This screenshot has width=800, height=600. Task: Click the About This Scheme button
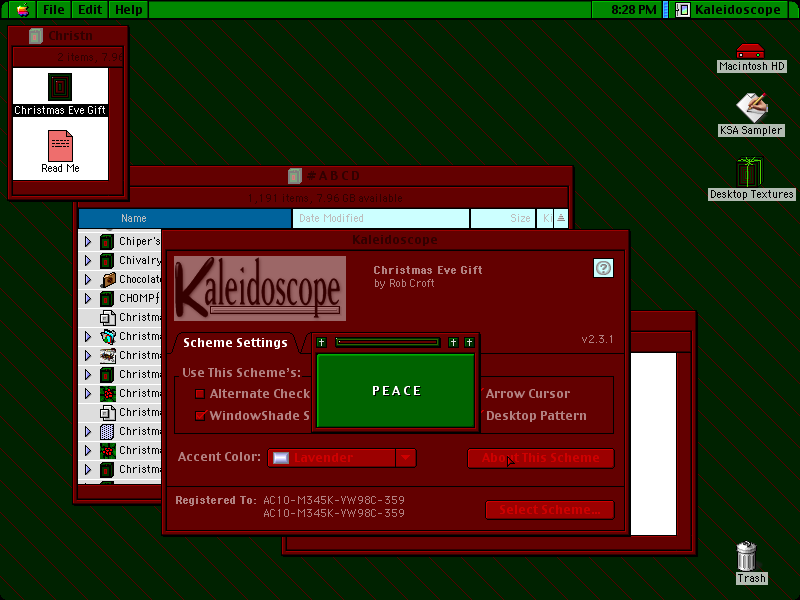[541, 458]
